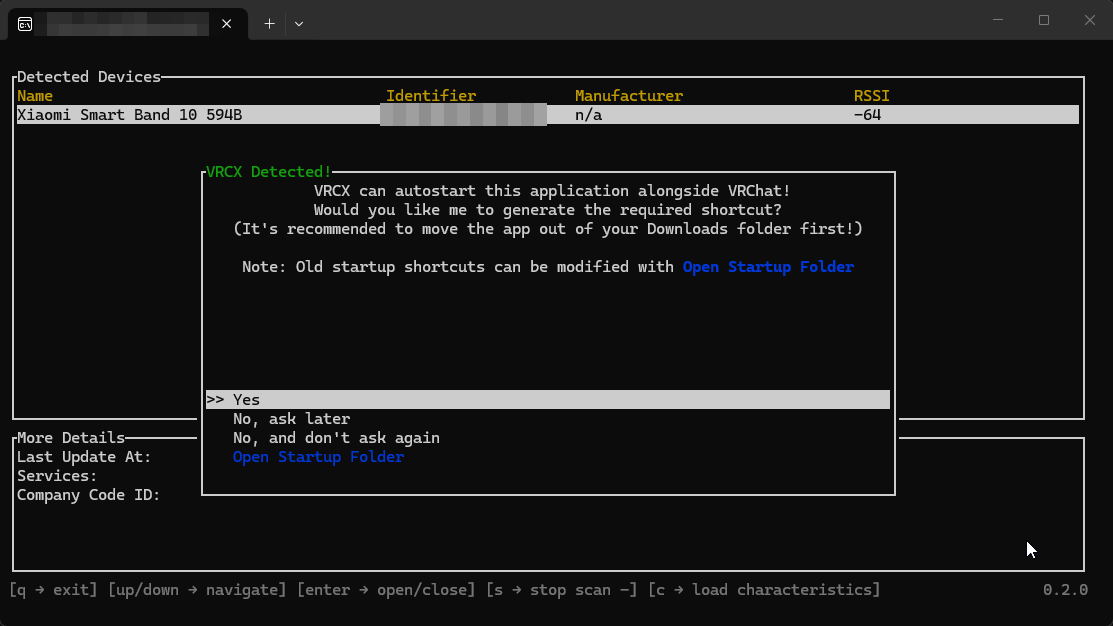Screen dimensions: 1113x626
Task: Click the "c → load characteristics" hint
Action: pos(764,590)
